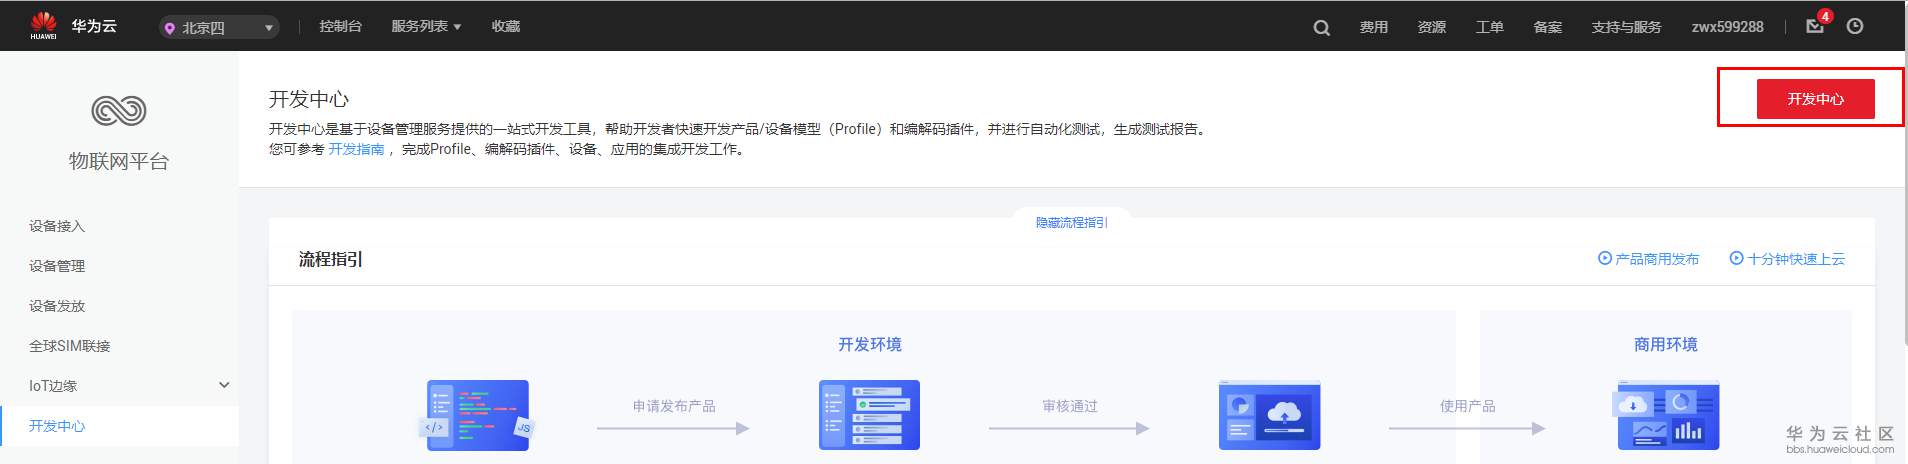Open the 工单 menu
Screen dimensions: 1908x464
[1489, 27]
